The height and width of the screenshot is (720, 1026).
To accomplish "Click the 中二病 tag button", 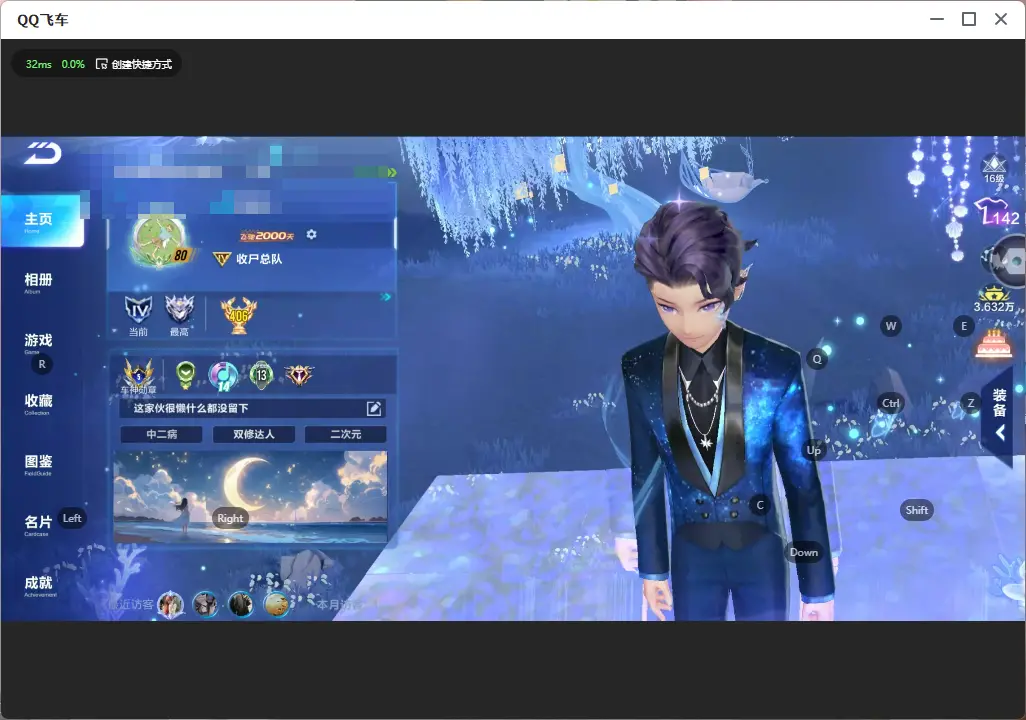I will coord(162,434).
